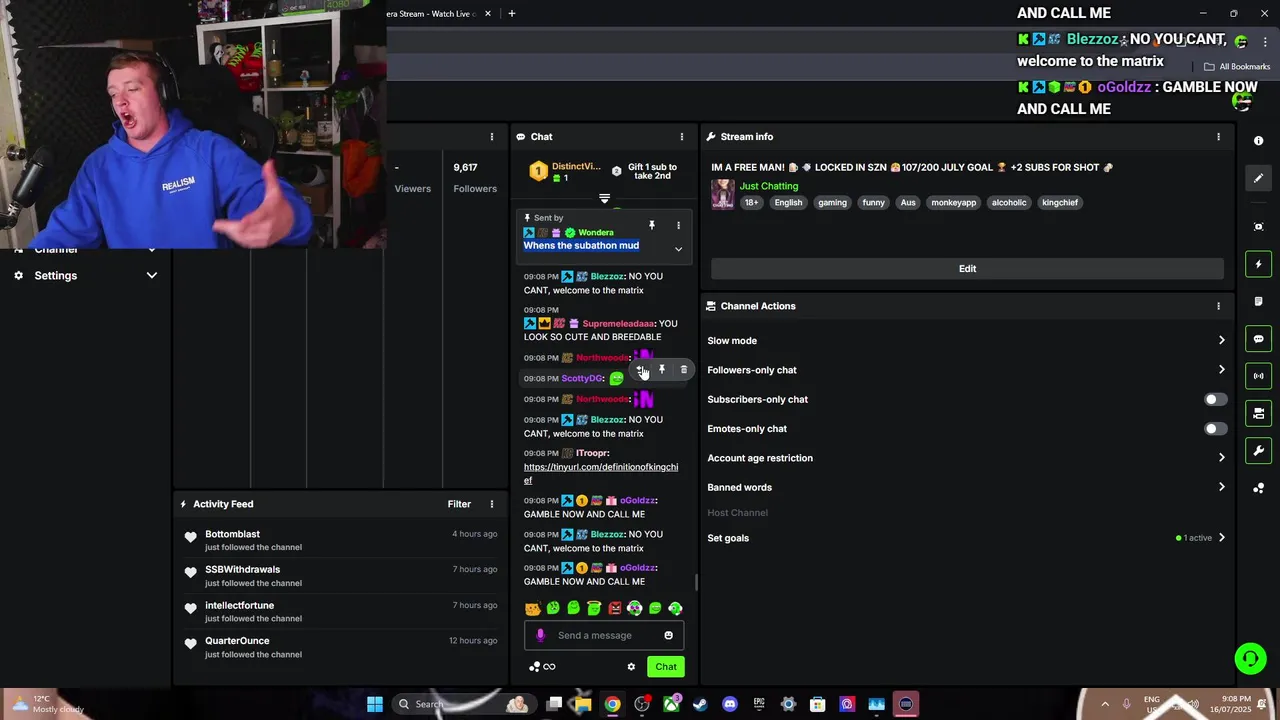
Task: Open the info icon in right sidebar
Action: 1259,141
